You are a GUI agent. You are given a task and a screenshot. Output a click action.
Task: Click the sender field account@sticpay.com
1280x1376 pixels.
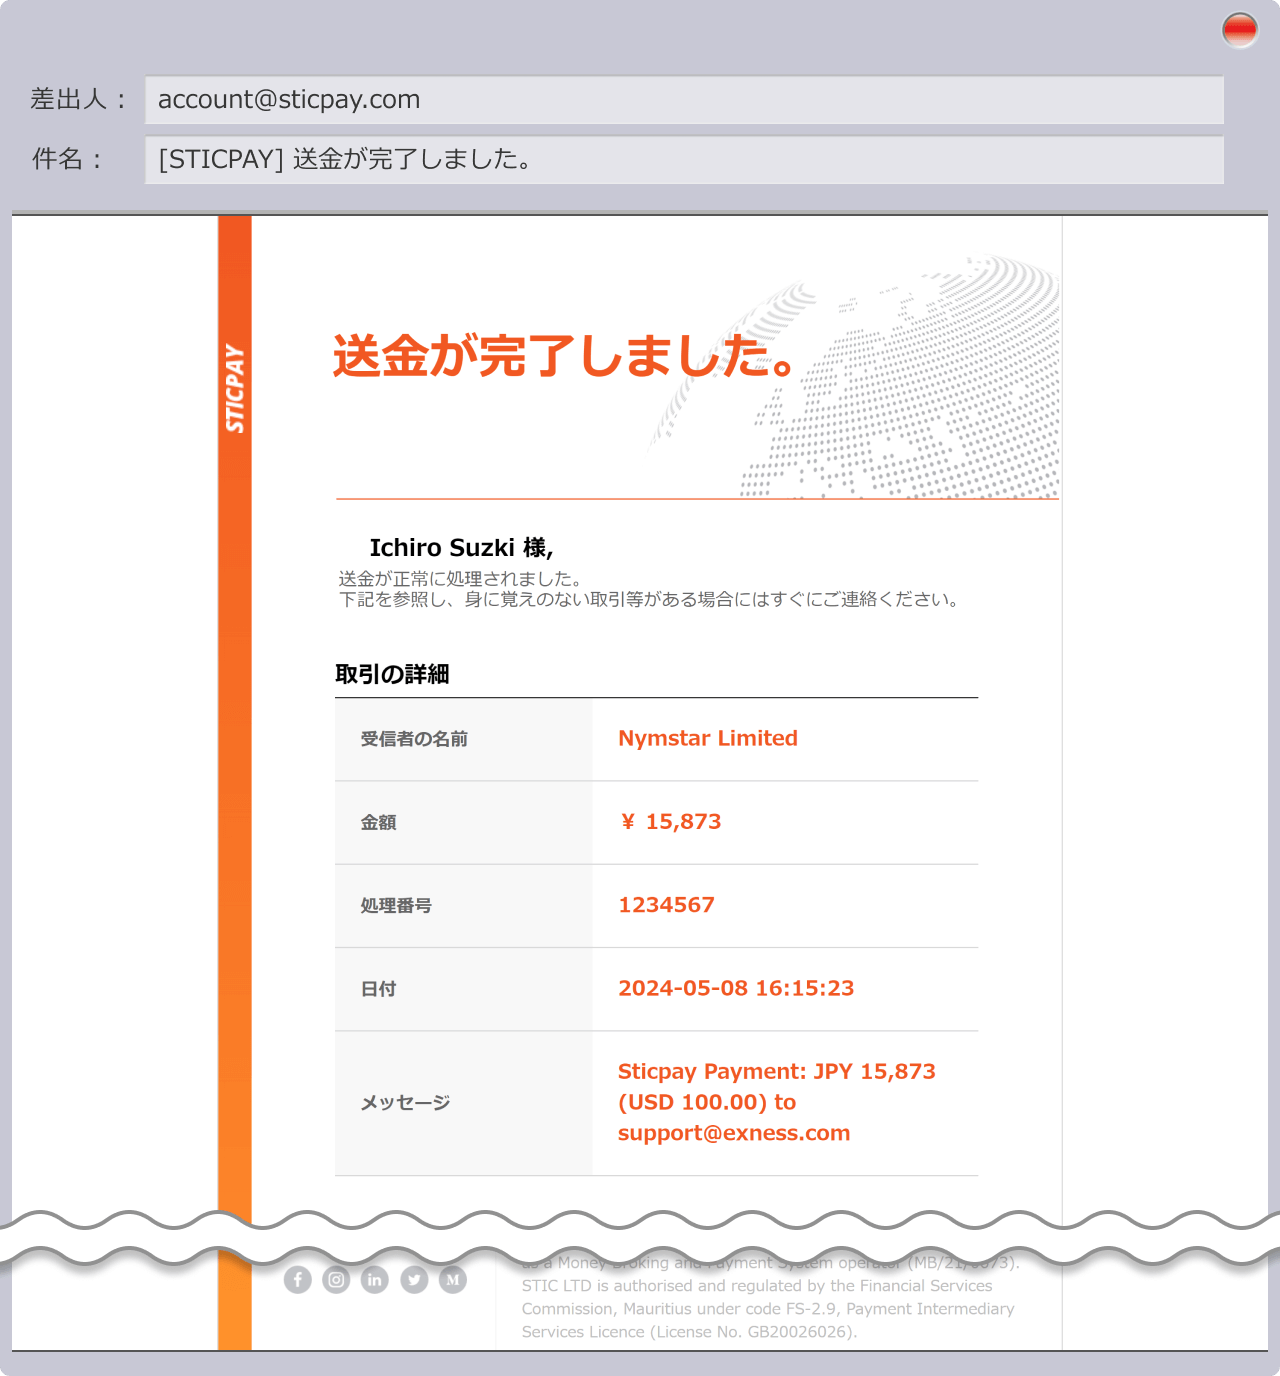point(684,100)
